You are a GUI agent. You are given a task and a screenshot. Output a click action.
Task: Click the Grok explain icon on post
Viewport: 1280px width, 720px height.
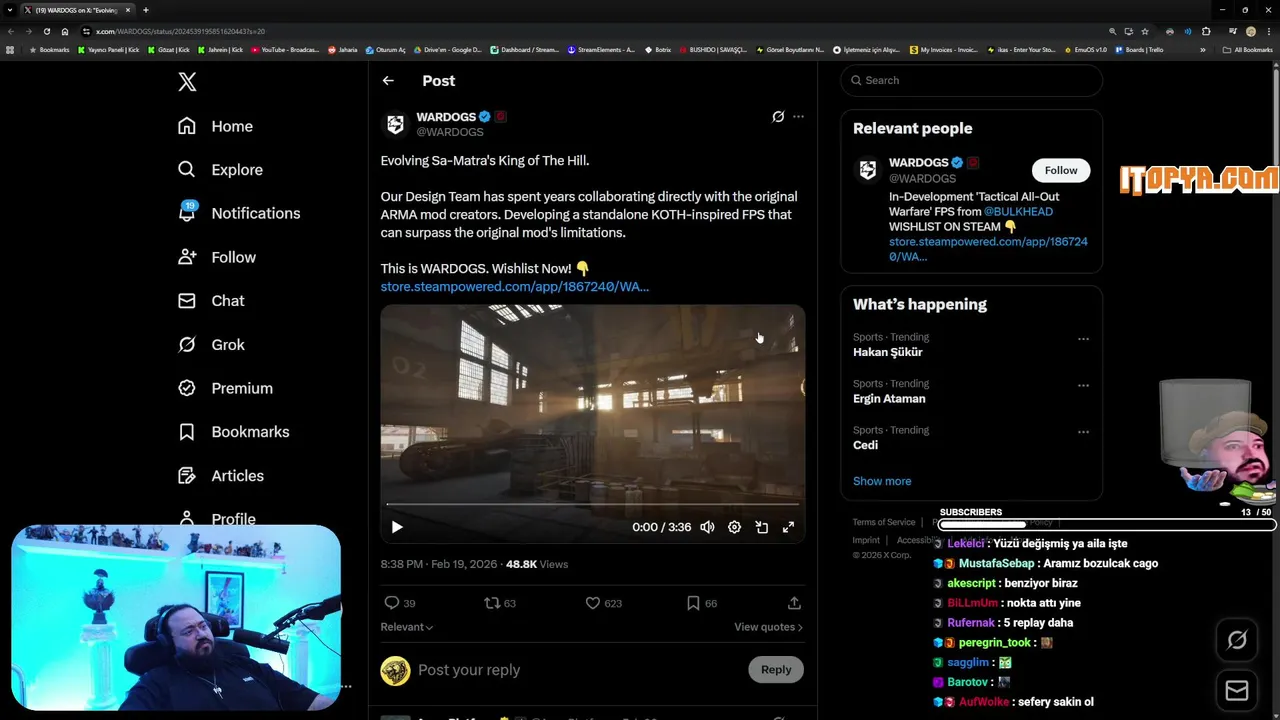click(x=778, y=117)
